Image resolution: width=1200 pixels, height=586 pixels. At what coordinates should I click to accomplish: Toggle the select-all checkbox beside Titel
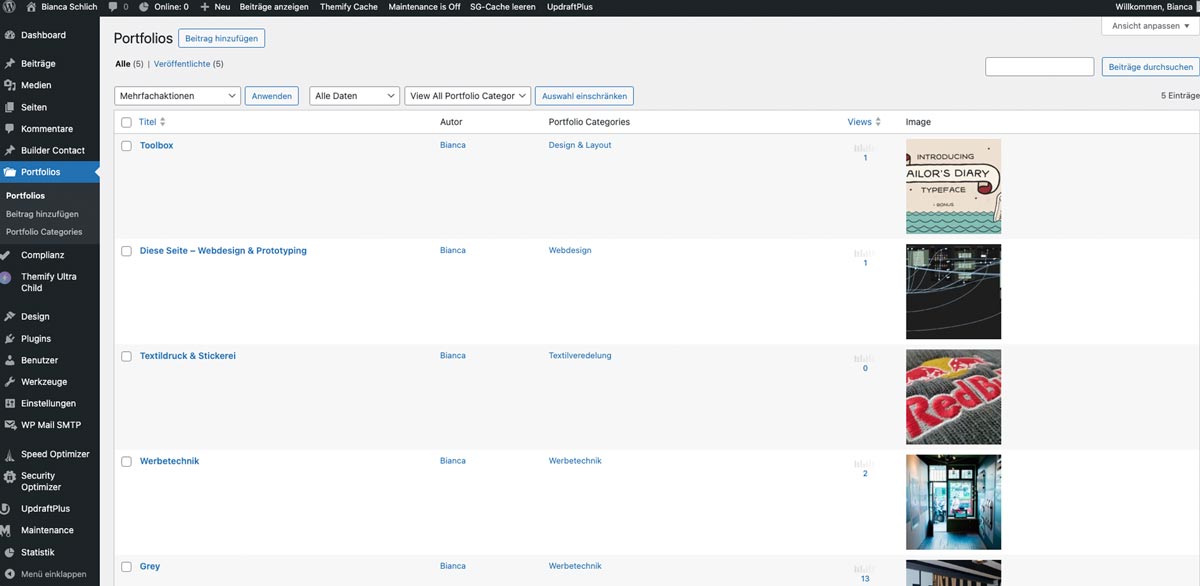(x=126, y=122)
